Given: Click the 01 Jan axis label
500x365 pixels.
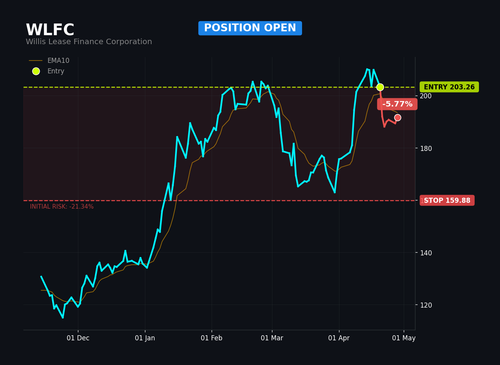Looking at the screenshot, I should tap(145, 338).
